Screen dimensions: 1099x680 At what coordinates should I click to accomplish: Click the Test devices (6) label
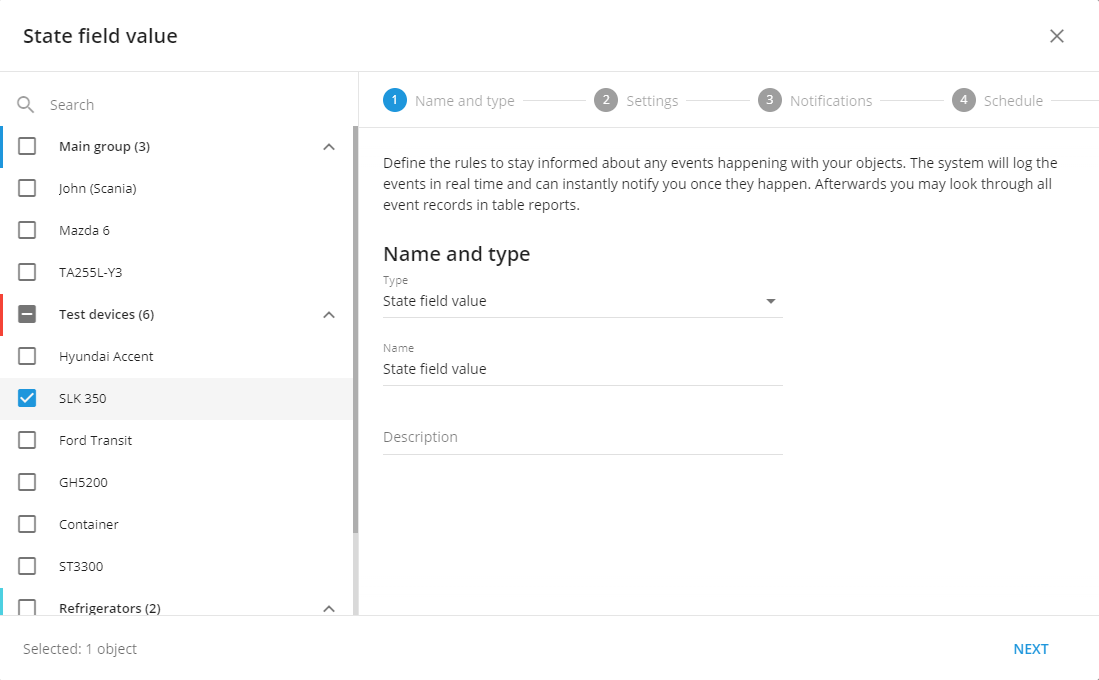point(107,315)
